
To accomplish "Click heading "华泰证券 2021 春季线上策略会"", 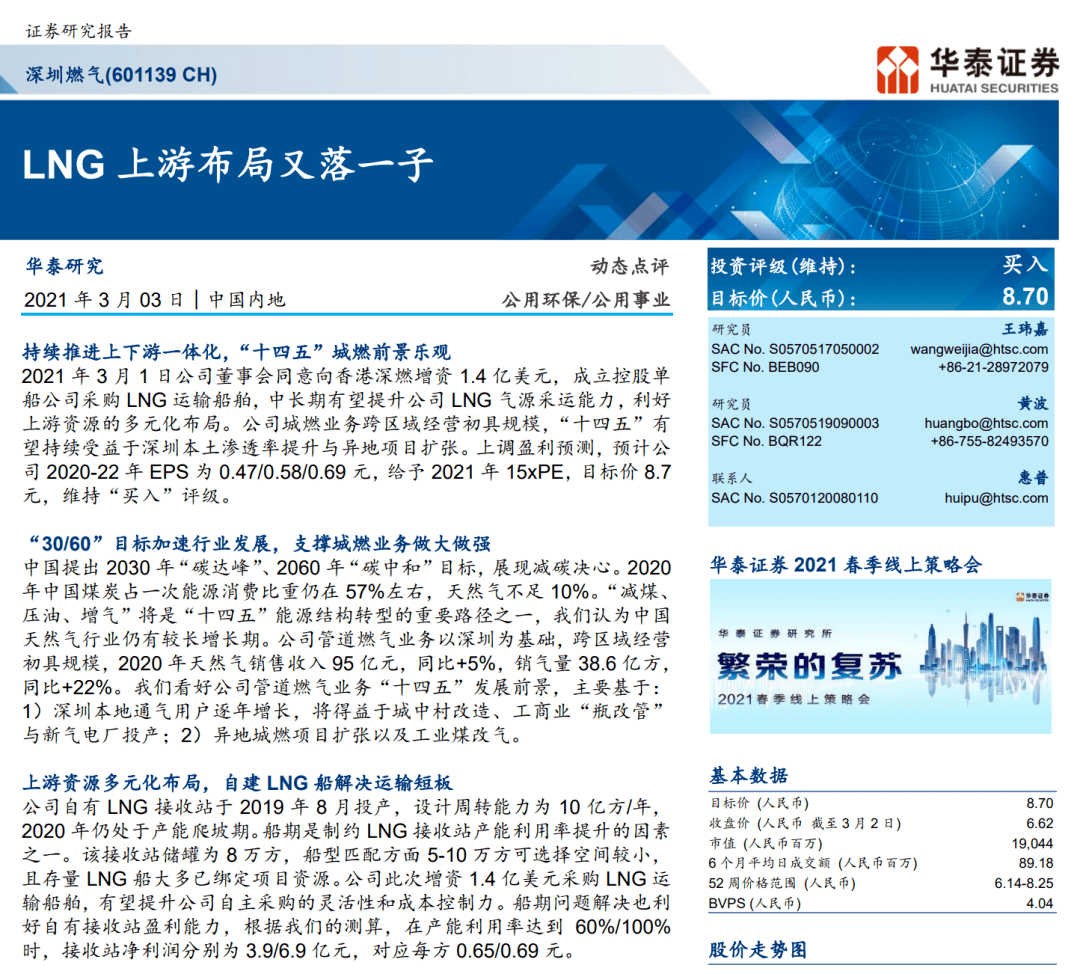I will pos(846,565).
